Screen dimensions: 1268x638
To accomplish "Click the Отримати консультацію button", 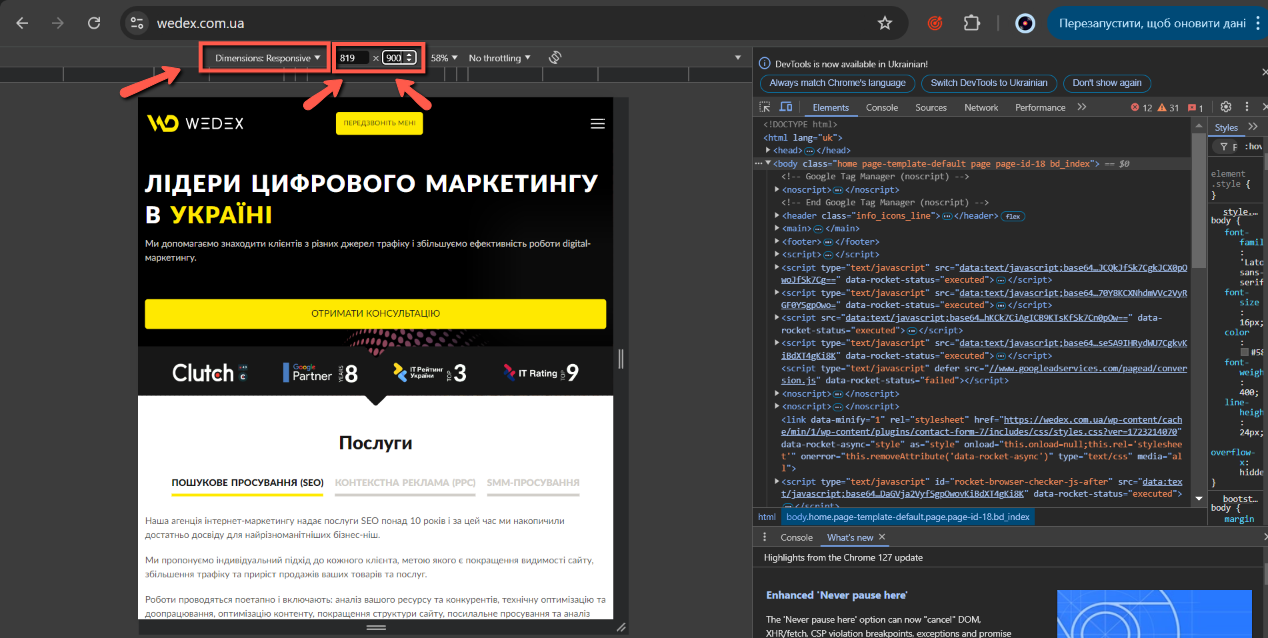I will point(375,313).
